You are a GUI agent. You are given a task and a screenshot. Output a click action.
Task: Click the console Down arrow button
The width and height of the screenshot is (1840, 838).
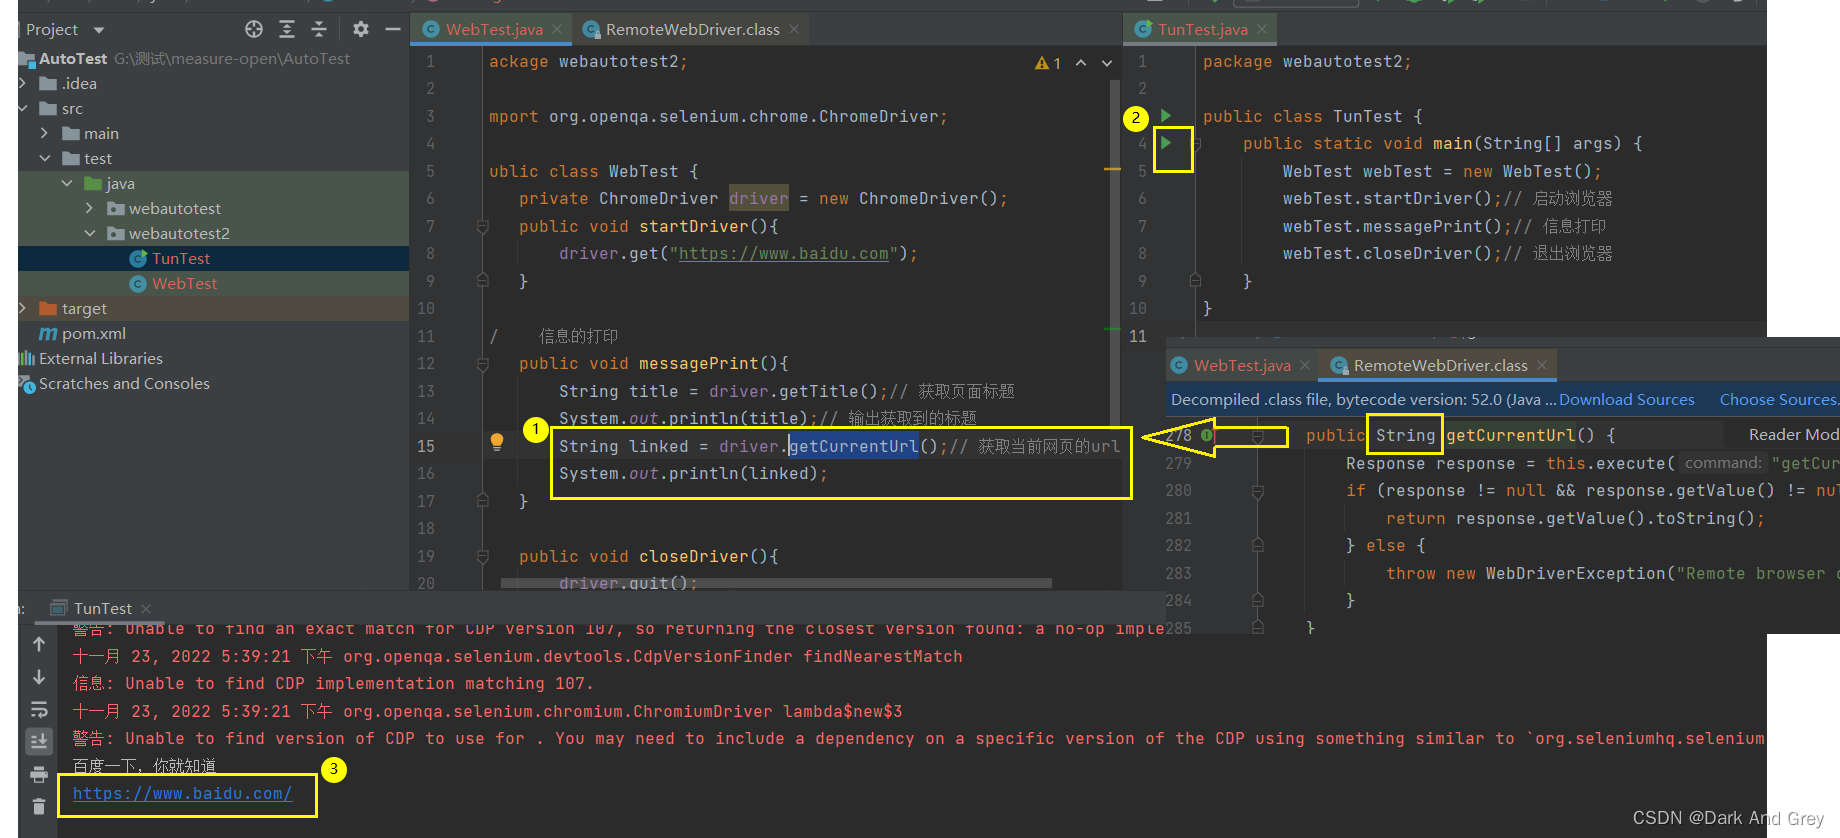pos(39,677)
